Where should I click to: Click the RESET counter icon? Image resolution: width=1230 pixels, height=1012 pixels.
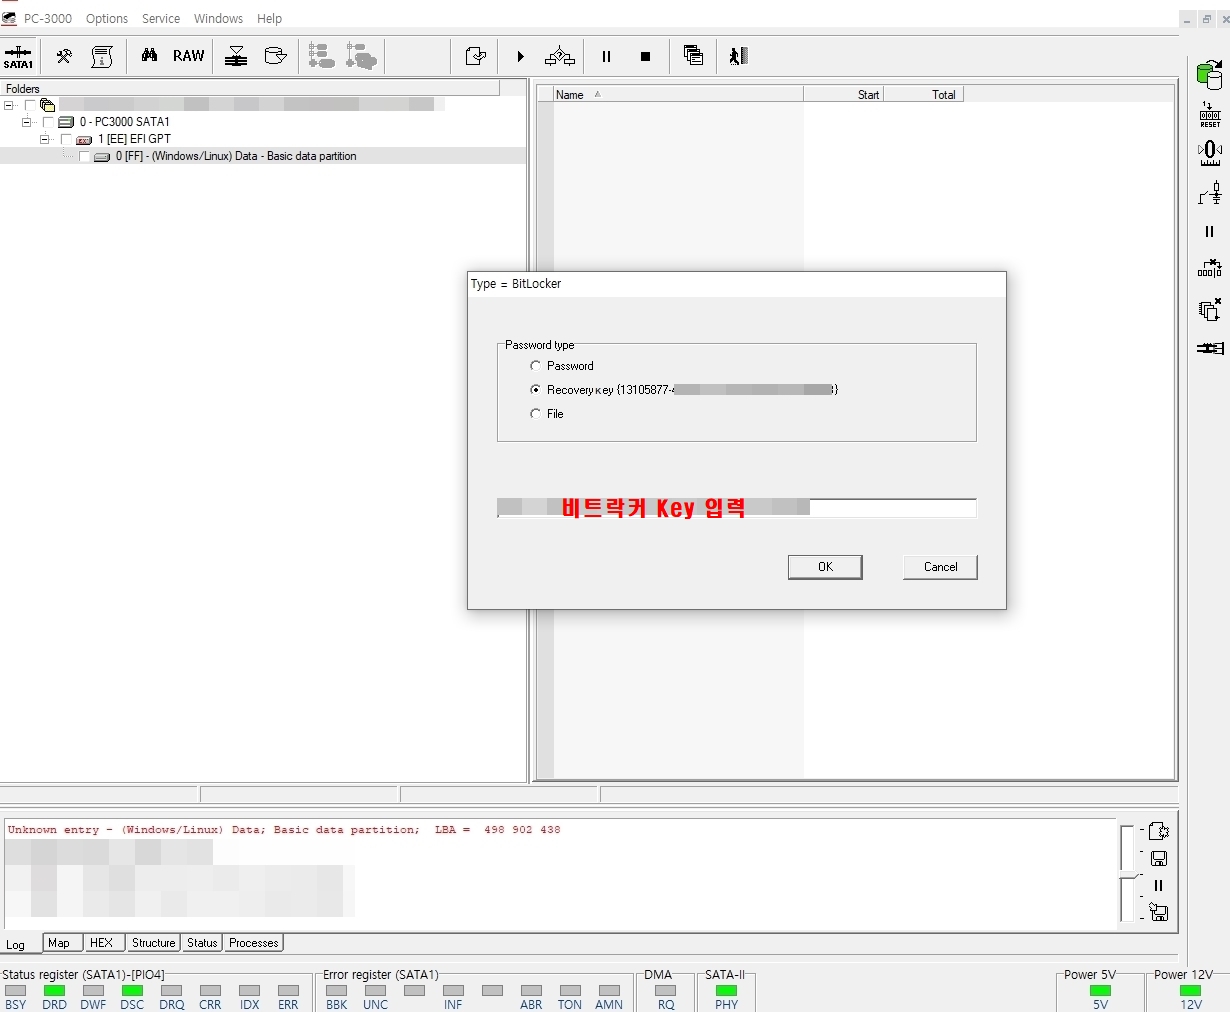point(1210,114)
